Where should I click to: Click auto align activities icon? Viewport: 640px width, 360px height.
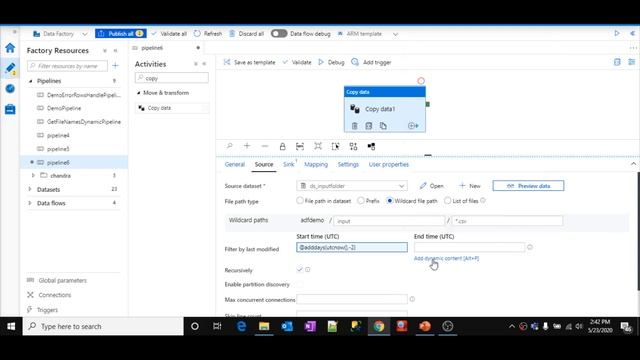click(353, 146)
